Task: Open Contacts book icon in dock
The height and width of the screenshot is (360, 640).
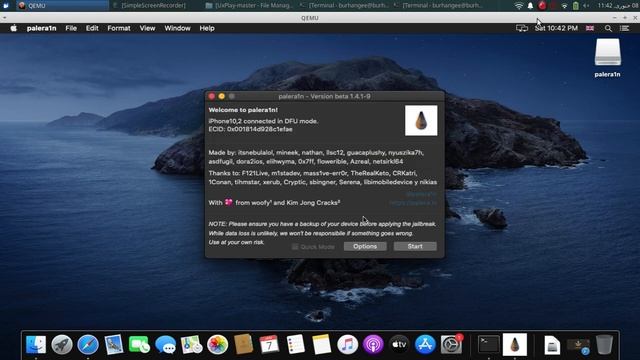Action: [244, 344]
